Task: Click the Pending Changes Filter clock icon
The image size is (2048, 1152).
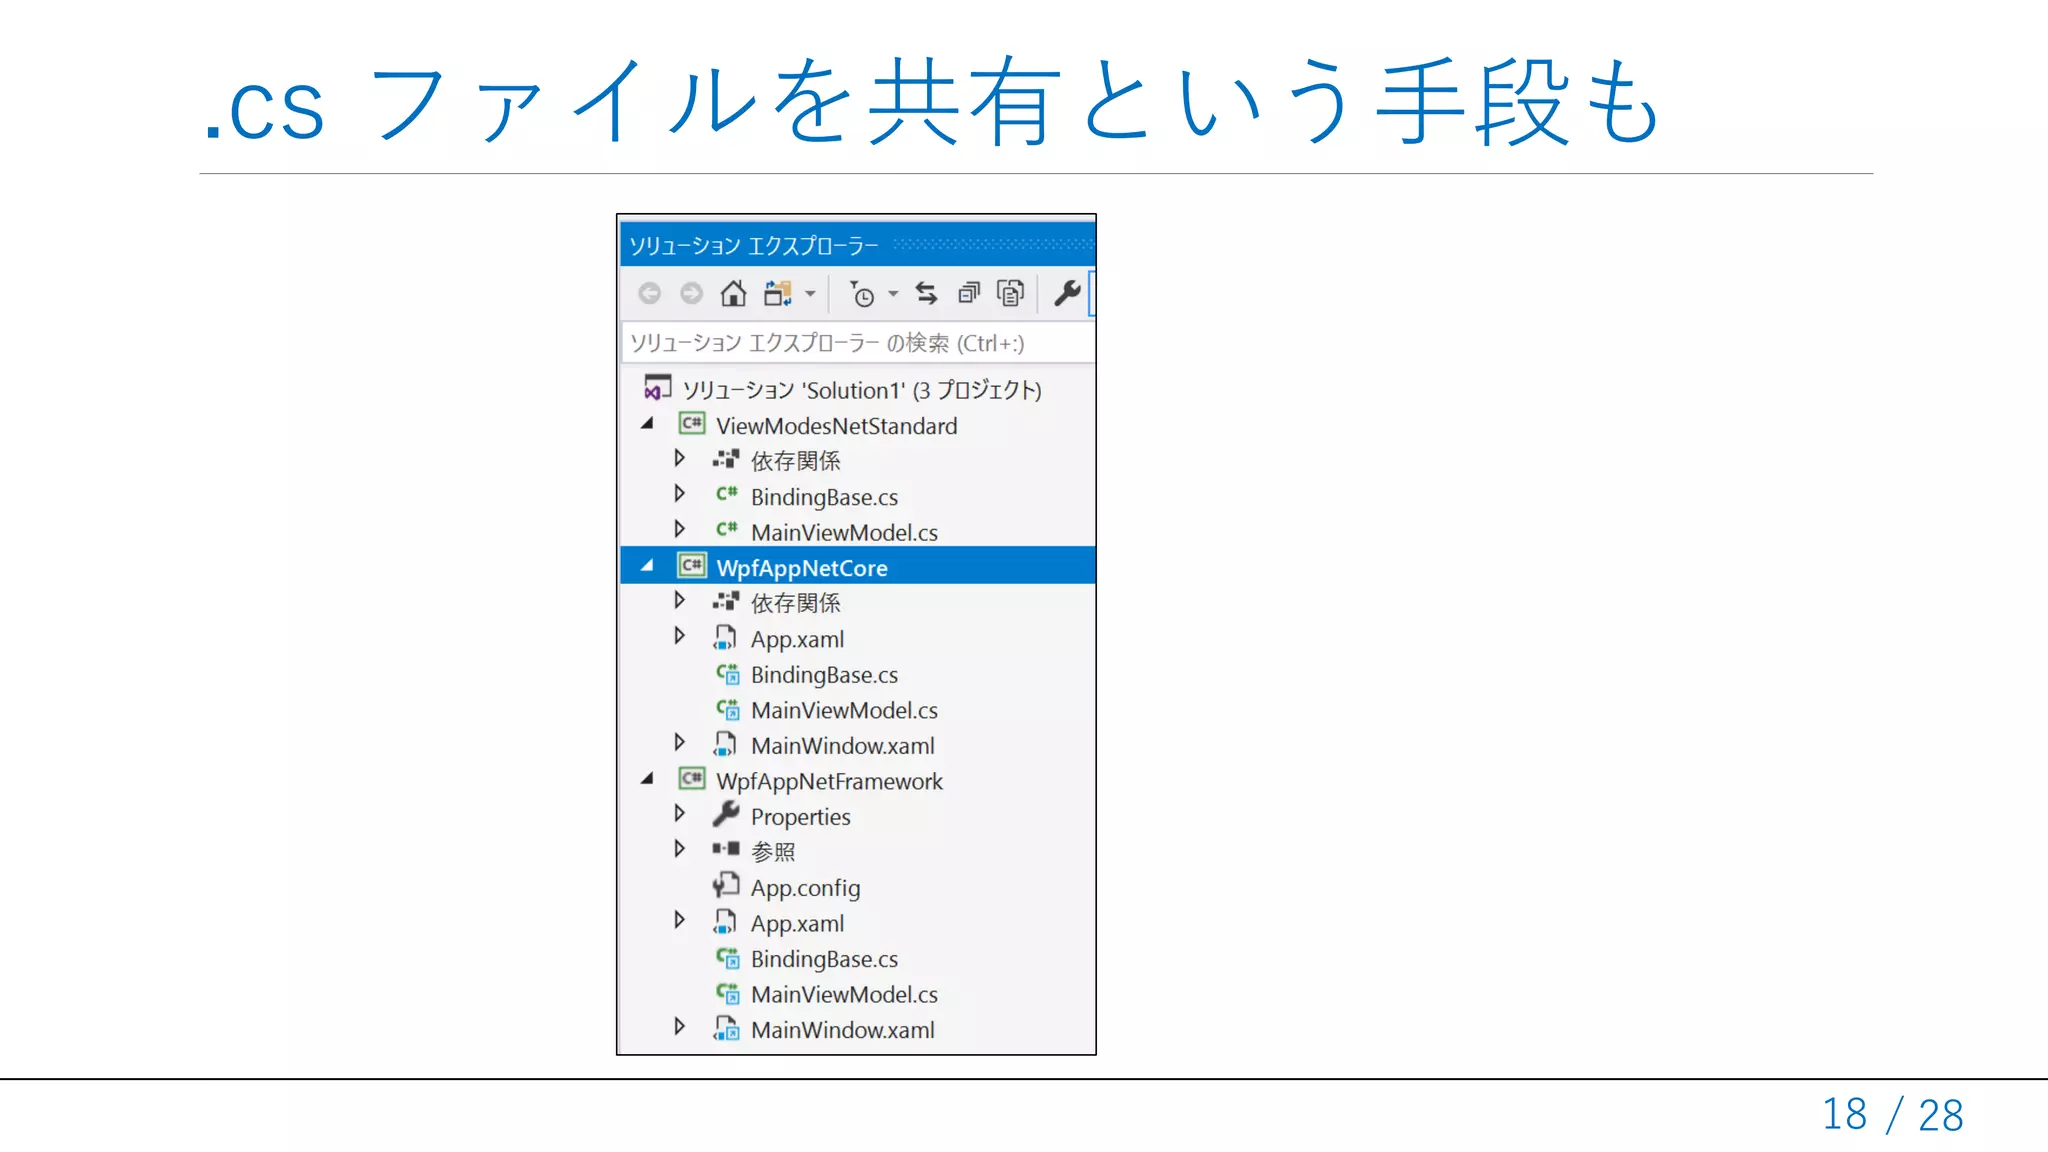Action: 861,294
